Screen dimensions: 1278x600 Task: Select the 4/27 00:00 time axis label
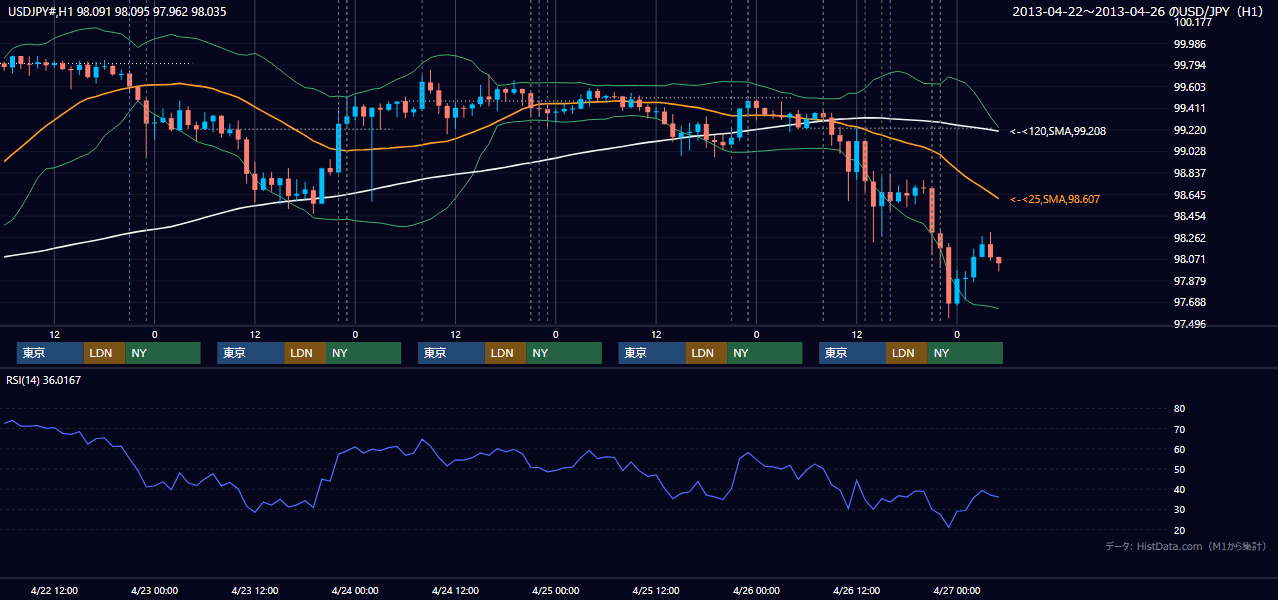[x=956, y=590]
